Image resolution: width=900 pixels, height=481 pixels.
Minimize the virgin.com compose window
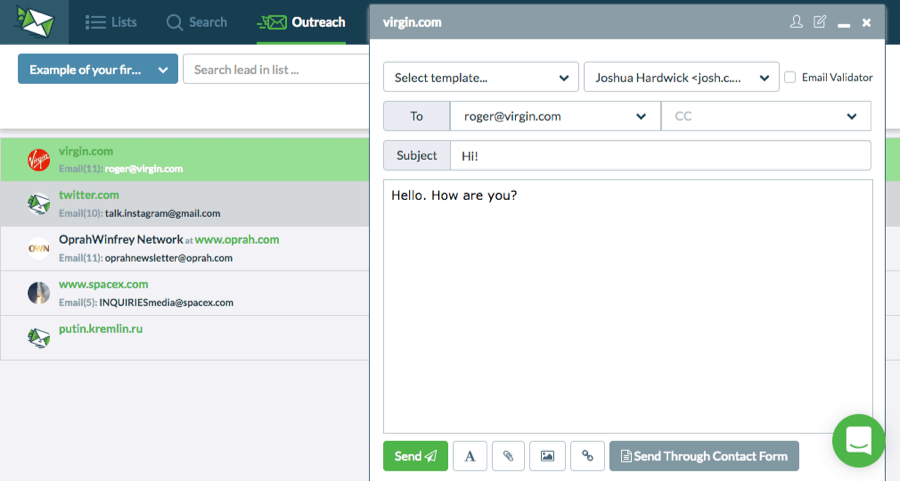(843, 25)
